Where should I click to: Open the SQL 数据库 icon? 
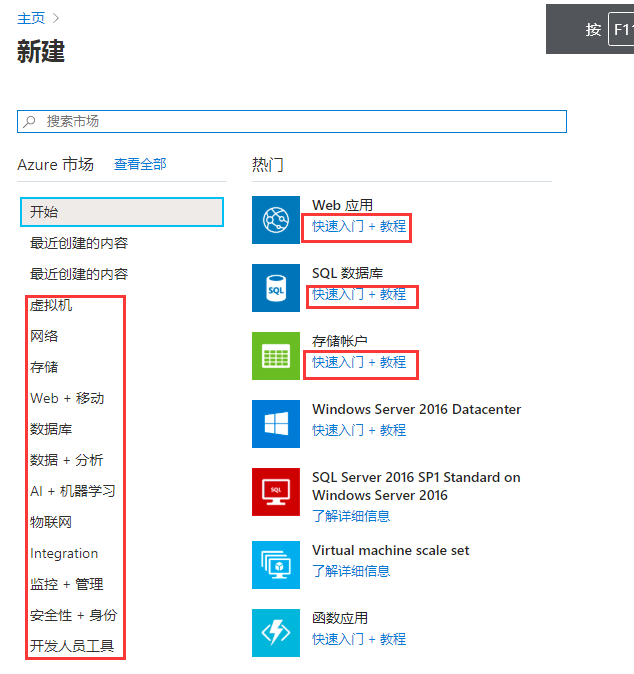tap(276, 288)
